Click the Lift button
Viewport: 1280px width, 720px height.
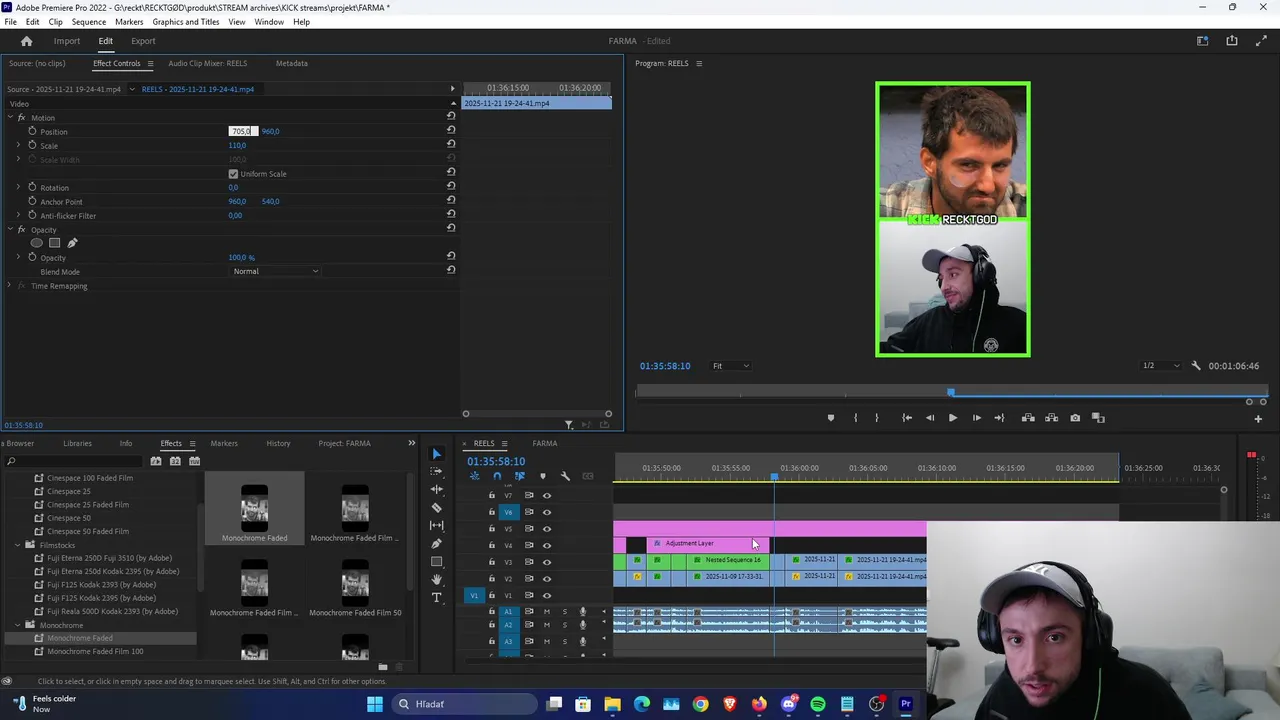click(1028, 418)
